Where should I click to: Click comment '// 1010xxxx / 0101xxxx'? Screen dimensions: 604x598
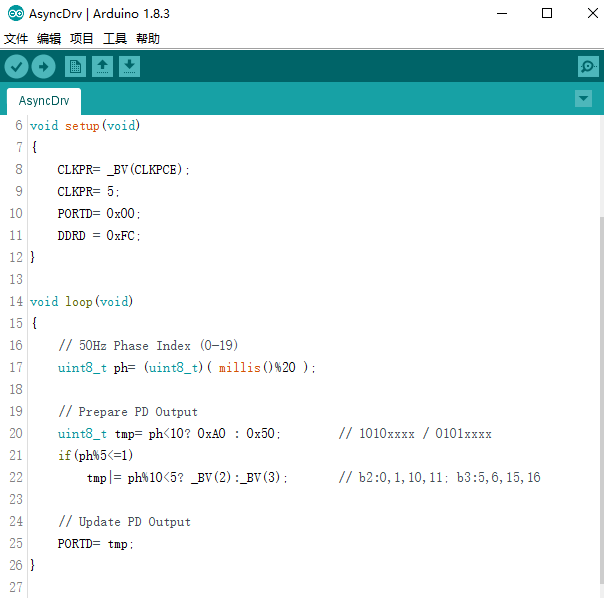point(415,433)
